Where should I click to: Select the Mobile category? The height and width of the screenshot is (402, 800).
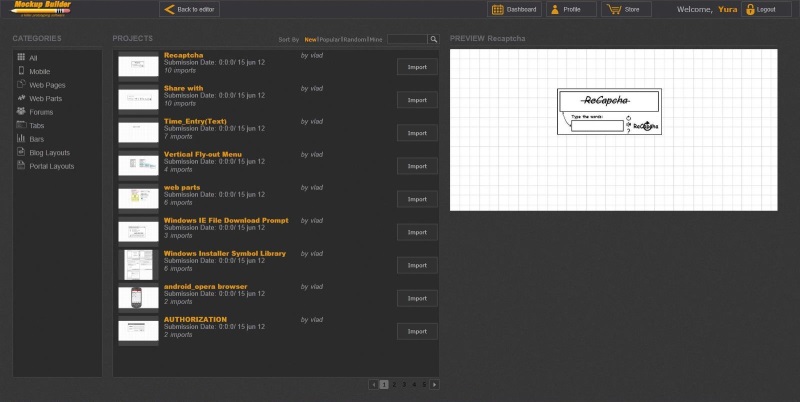[39, 71]
